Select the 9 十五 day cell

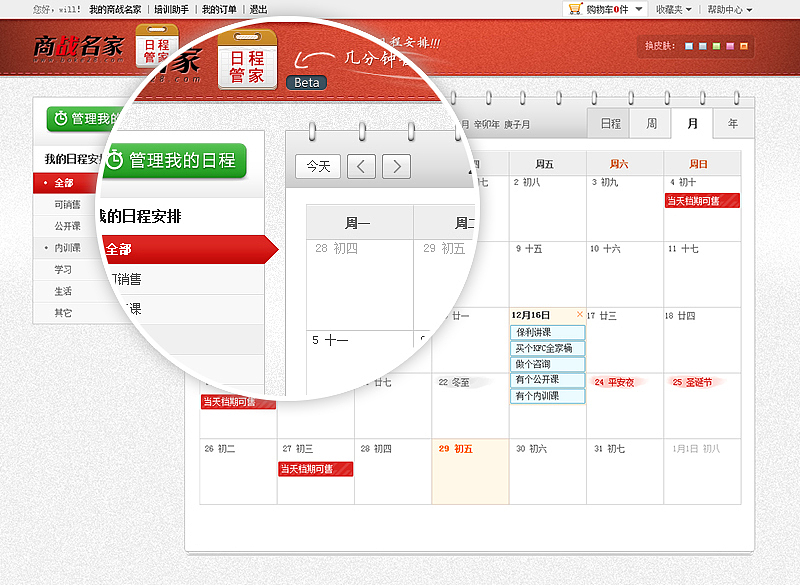click(547, 274)
